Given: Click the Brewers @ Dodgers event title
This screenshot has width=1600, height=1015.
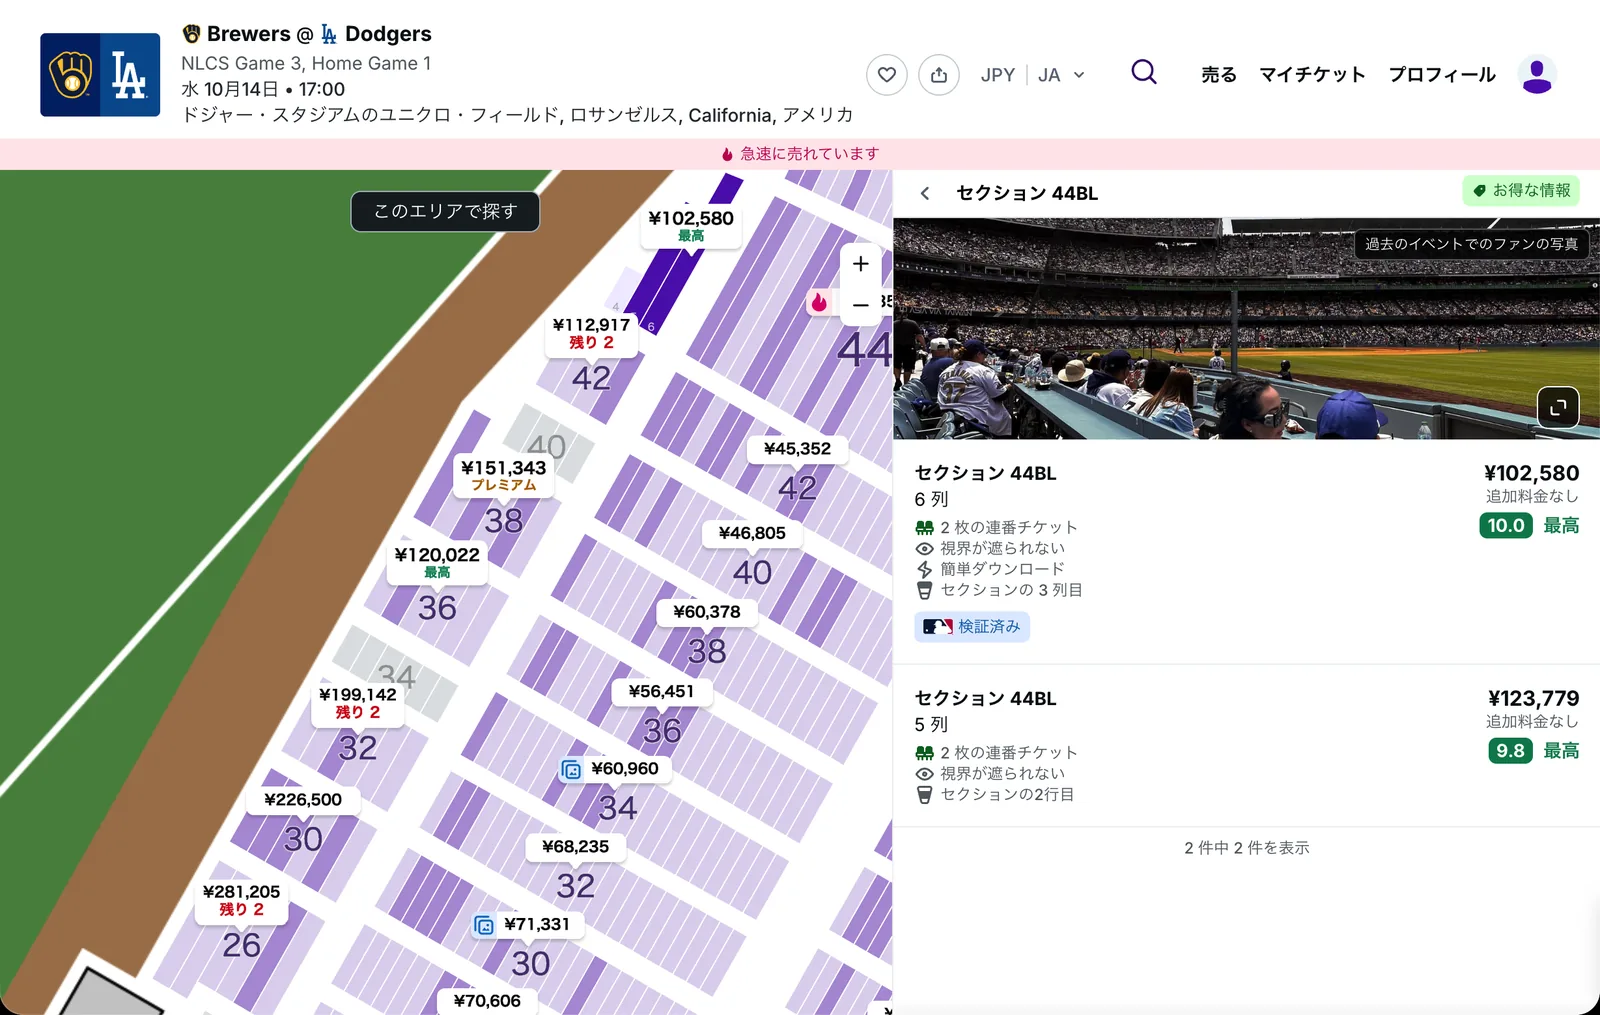Looking at the screenshot, I should [x=307, y=34].
